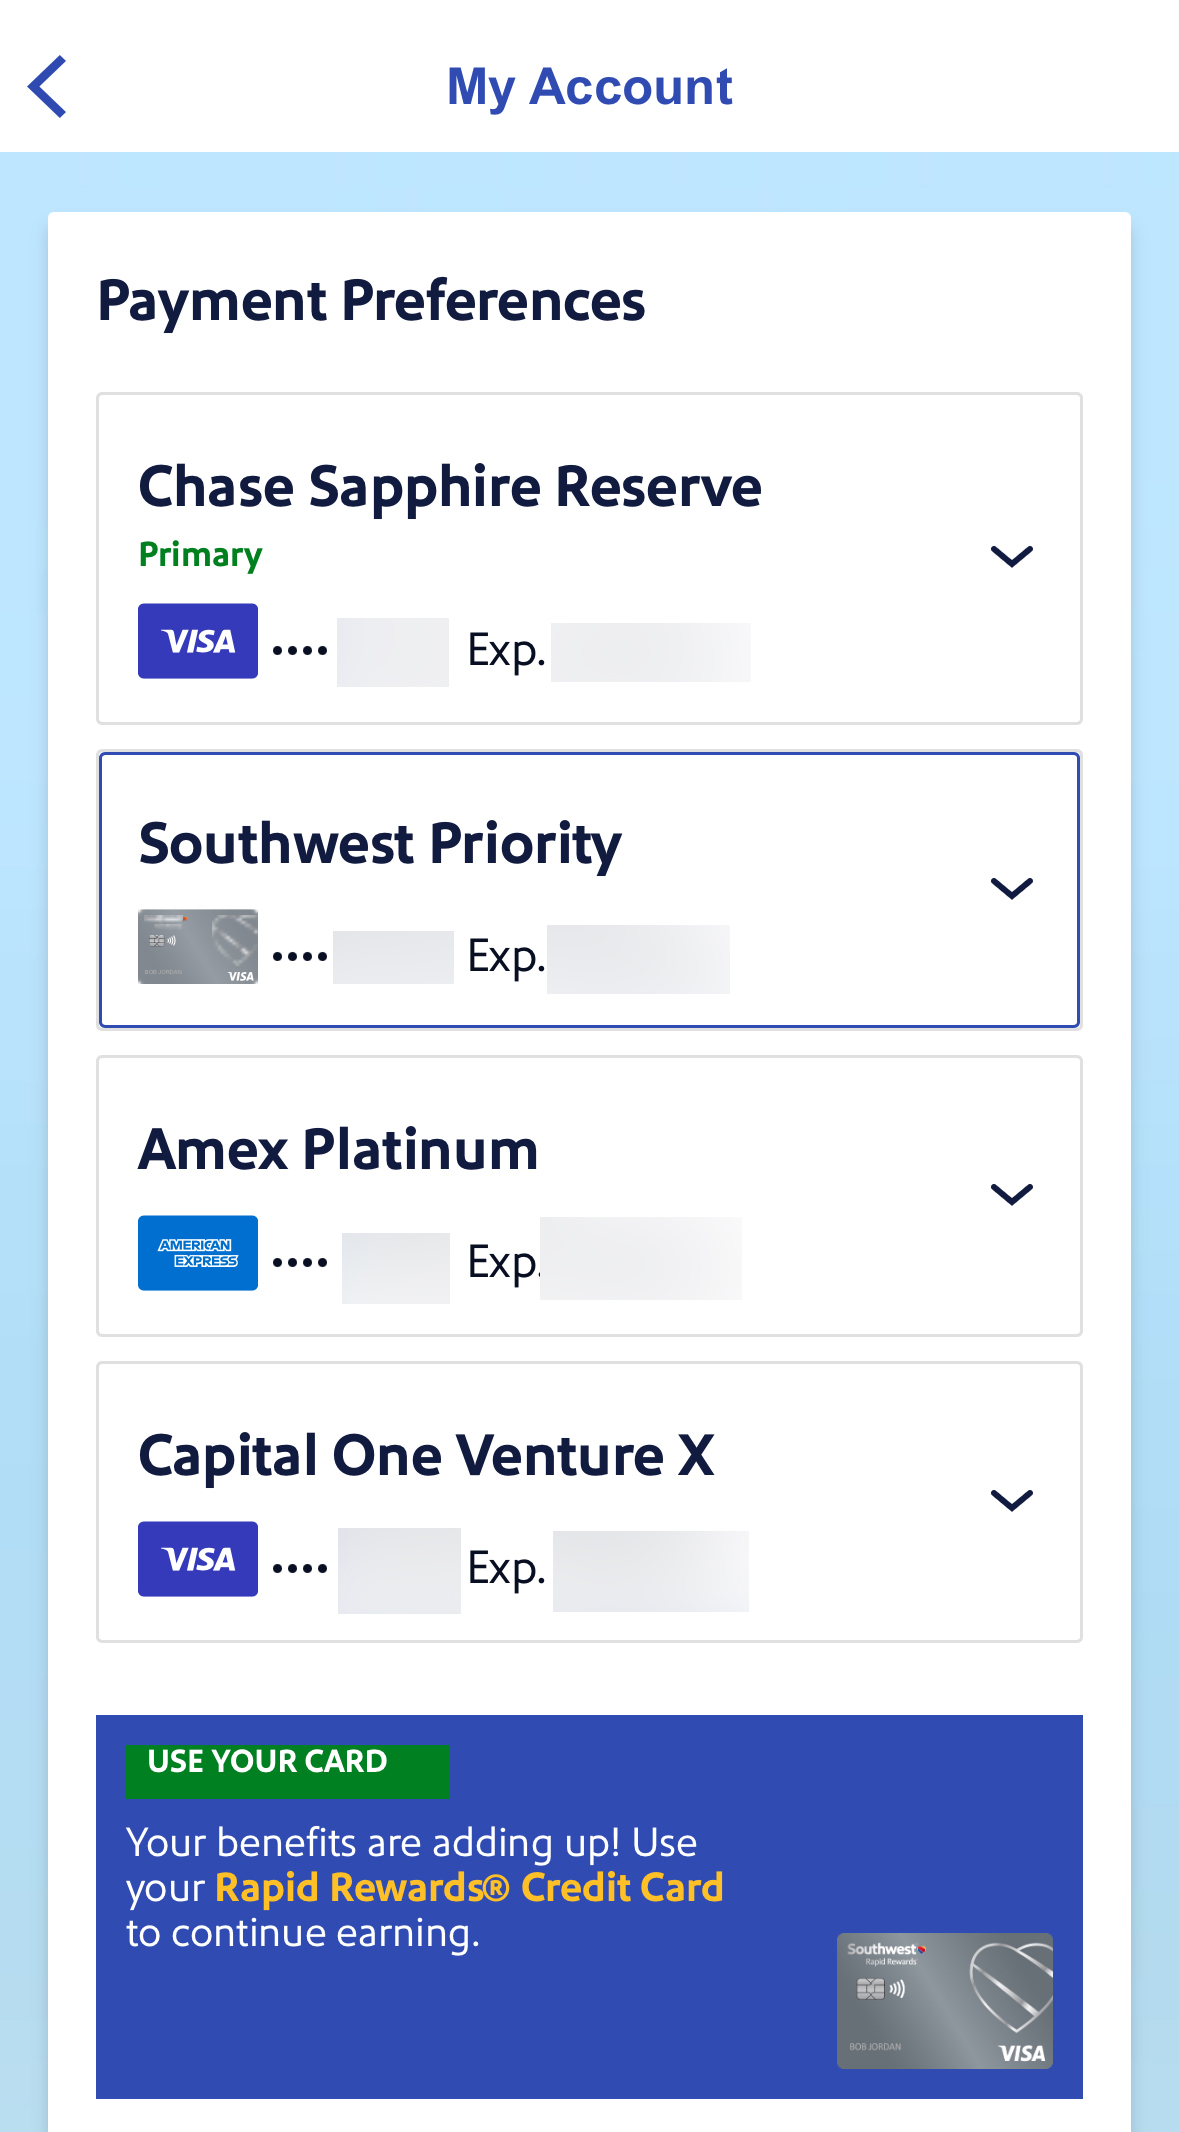Image resolution: width=1179 pixels, height=2132 pixels.
Task: Select the Capital One Venture X title
Action: pos(426,1456)
